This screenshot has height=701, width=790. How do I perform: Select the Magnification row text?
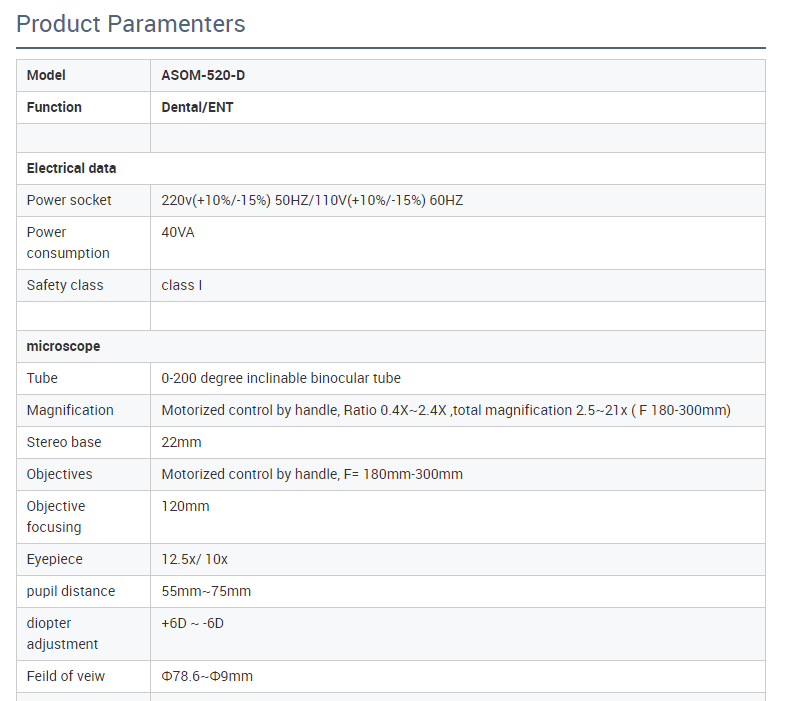446,410
